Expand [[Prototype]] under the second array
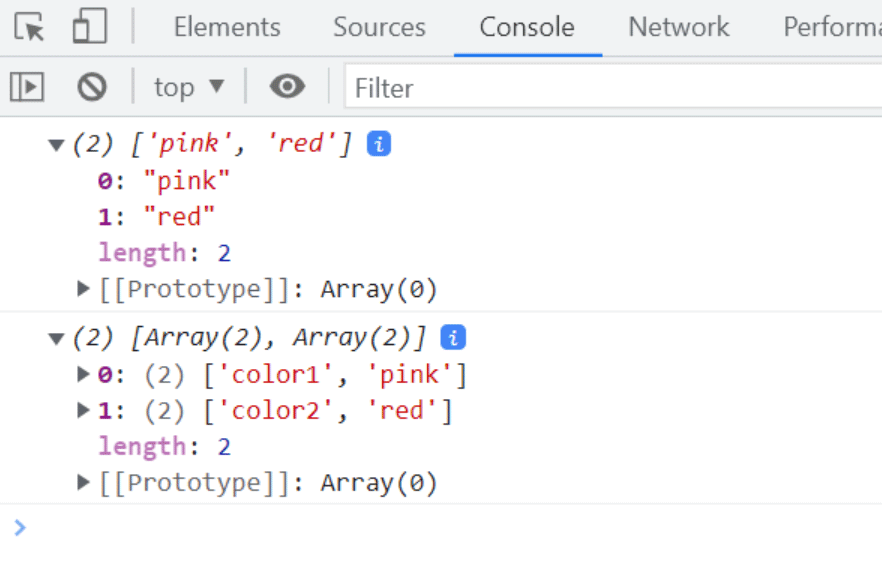882x582 pixels. click(84, 484)
